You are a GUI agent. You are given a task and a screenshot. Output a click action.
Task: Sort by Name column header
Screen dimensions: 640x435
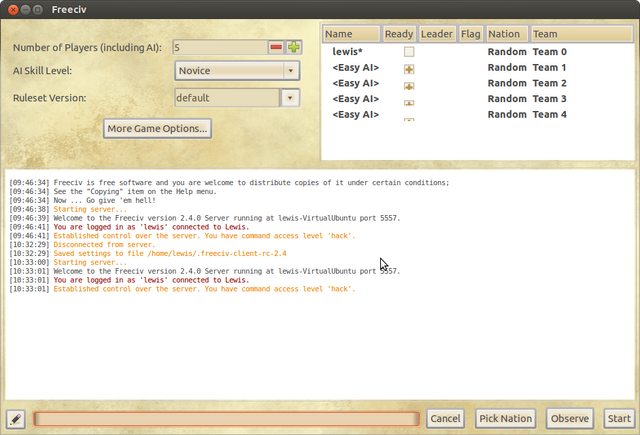[x=351, y=34]
